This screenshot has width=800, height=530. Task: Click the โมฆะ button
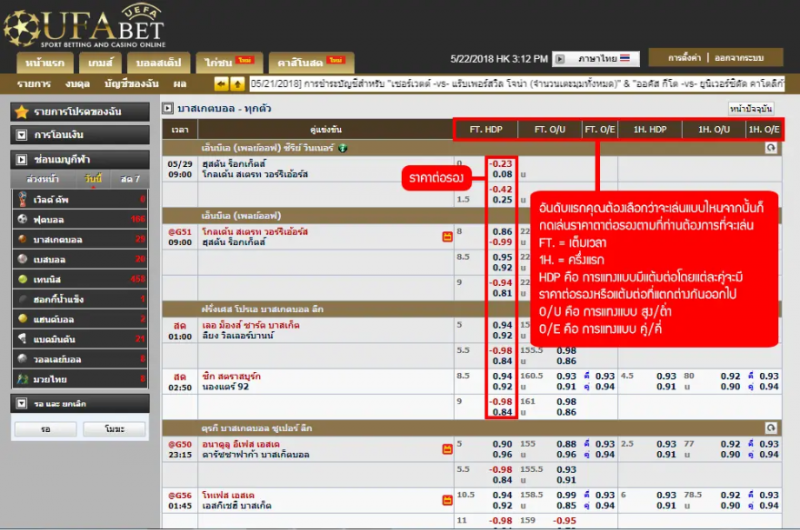pyautogui.click(x=114, y=429)
